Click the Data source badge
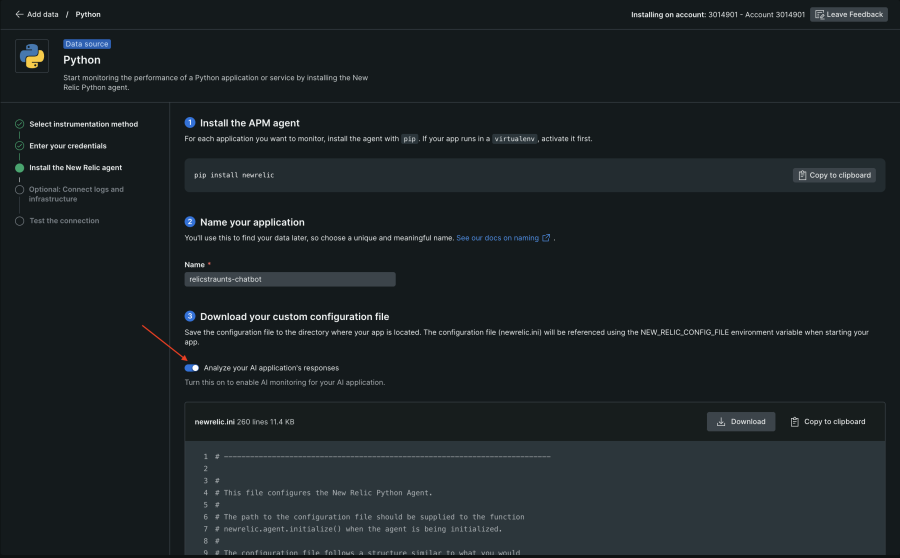900x558 pixels. [x=87, y=44]
